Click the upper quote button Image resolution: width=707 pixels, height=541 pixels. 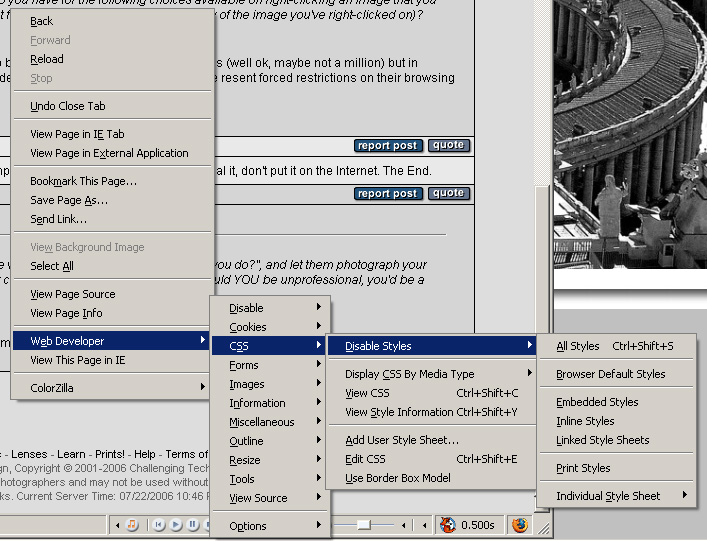pyautogui.click(x=449, y=145)
